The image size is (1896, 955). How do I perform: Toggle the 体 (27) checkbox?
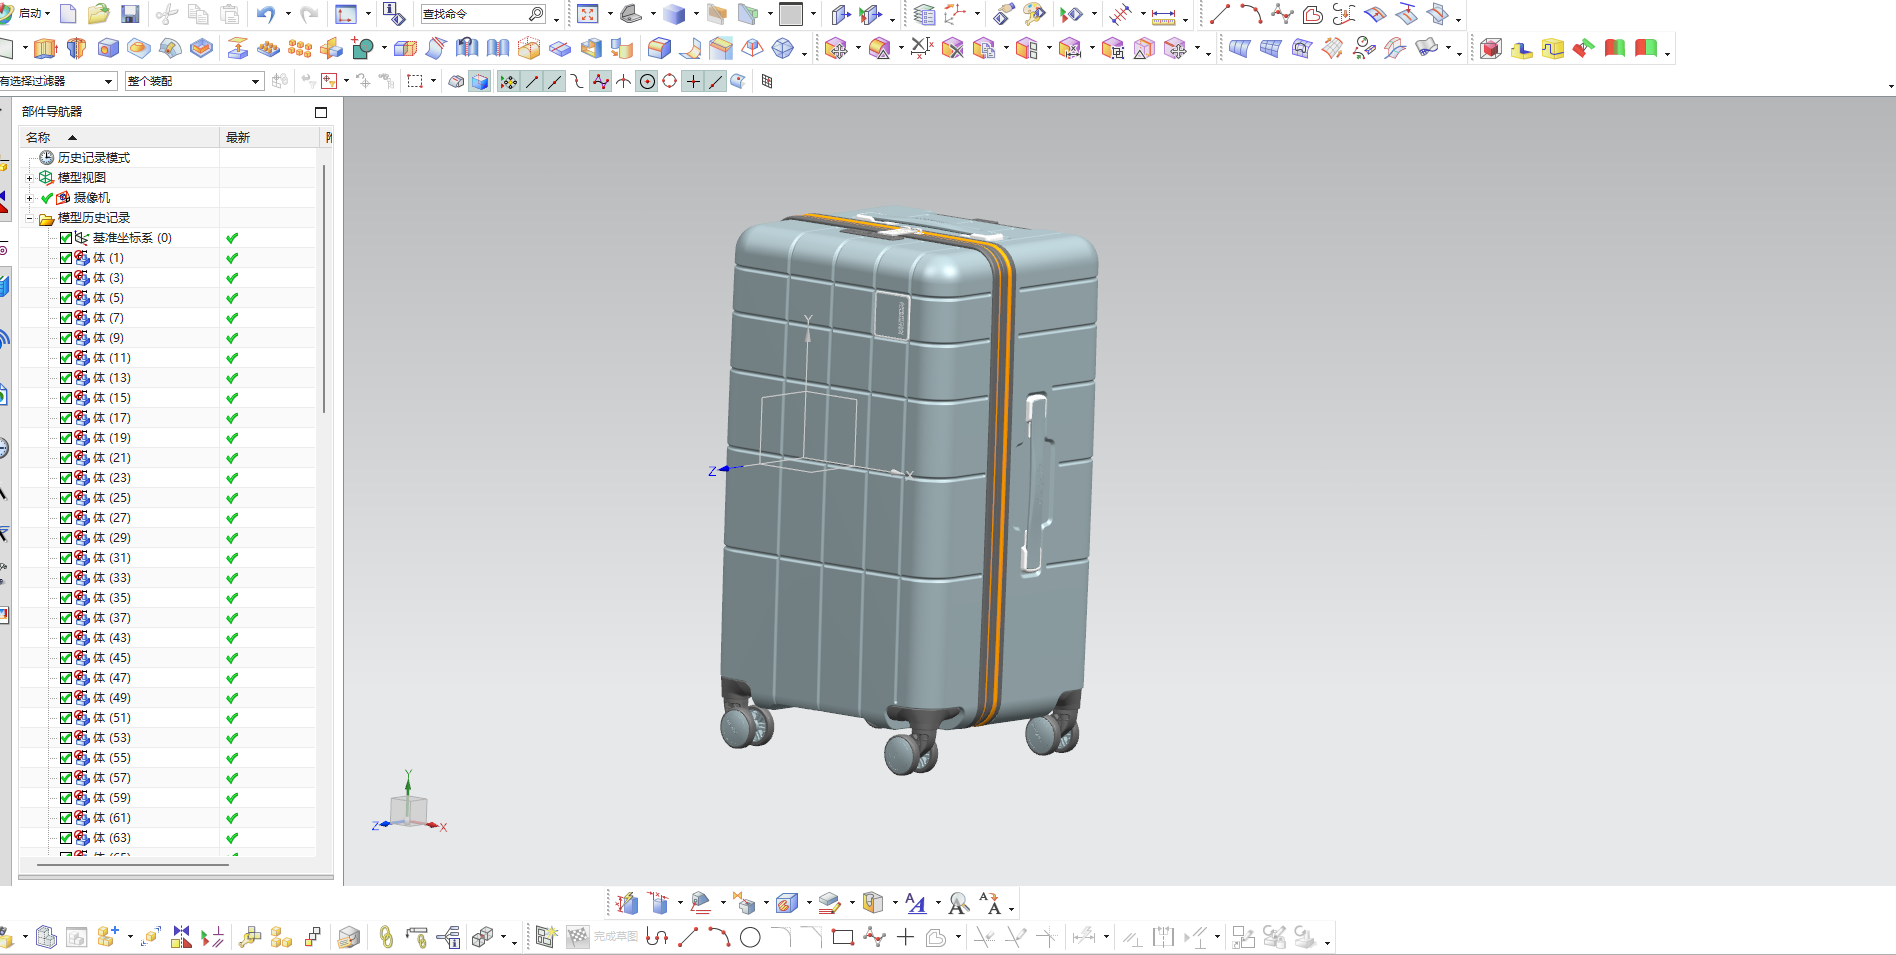click(66, 518)
